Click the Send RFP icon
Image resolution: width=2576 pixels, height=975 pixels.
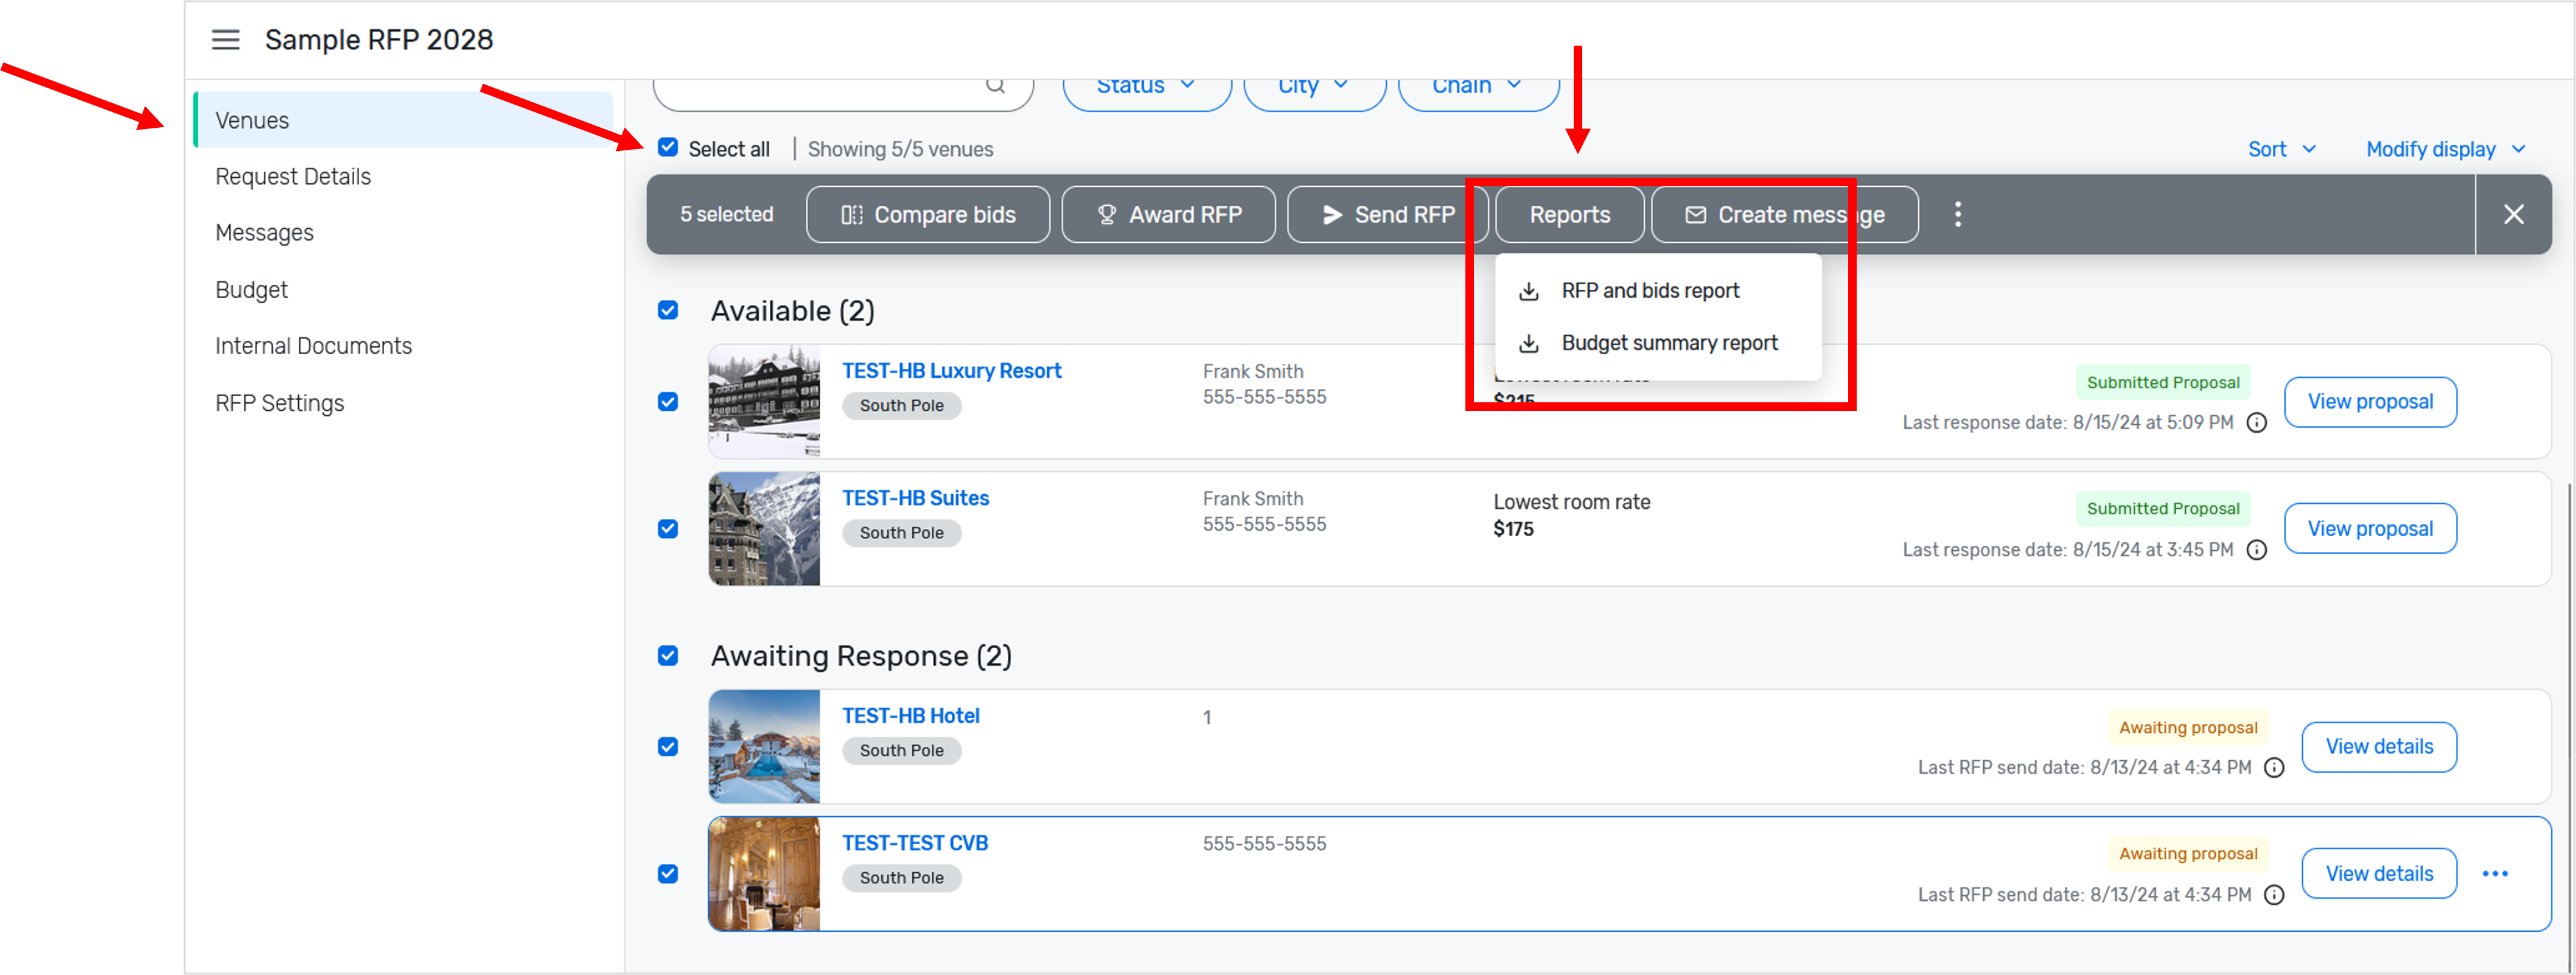(x=1332, y=214)
